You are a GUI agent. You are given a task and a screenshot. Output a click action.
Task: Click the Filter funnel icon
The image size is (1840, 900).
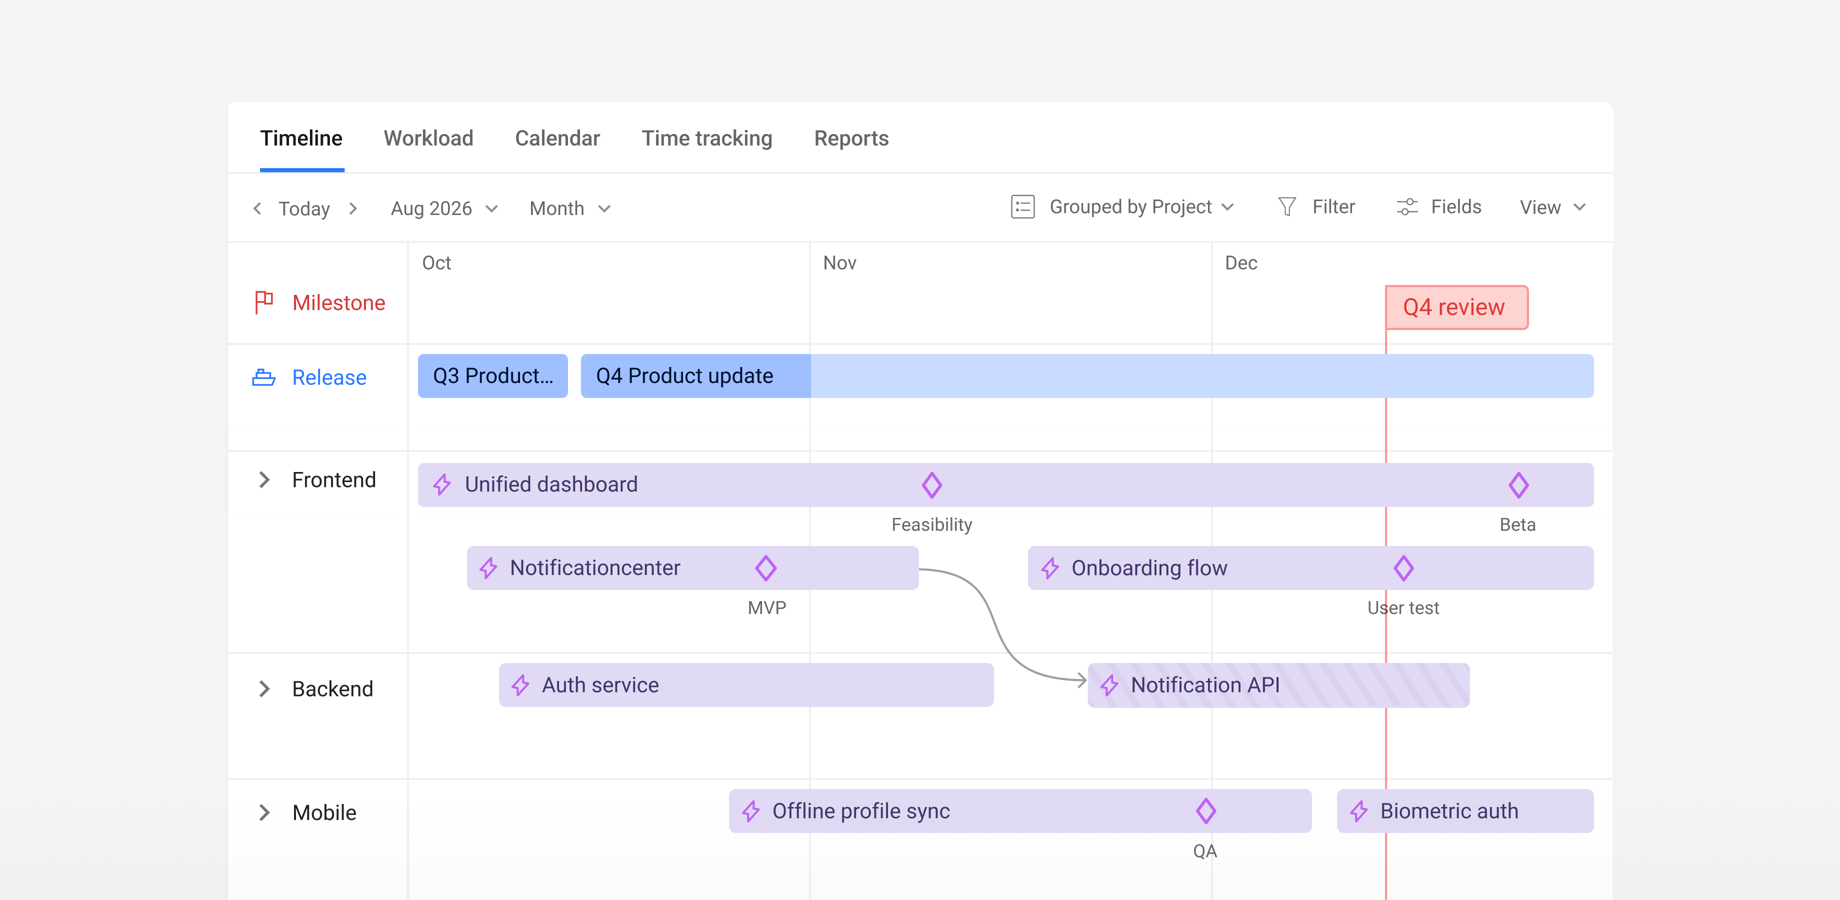tap(1288, 206)
